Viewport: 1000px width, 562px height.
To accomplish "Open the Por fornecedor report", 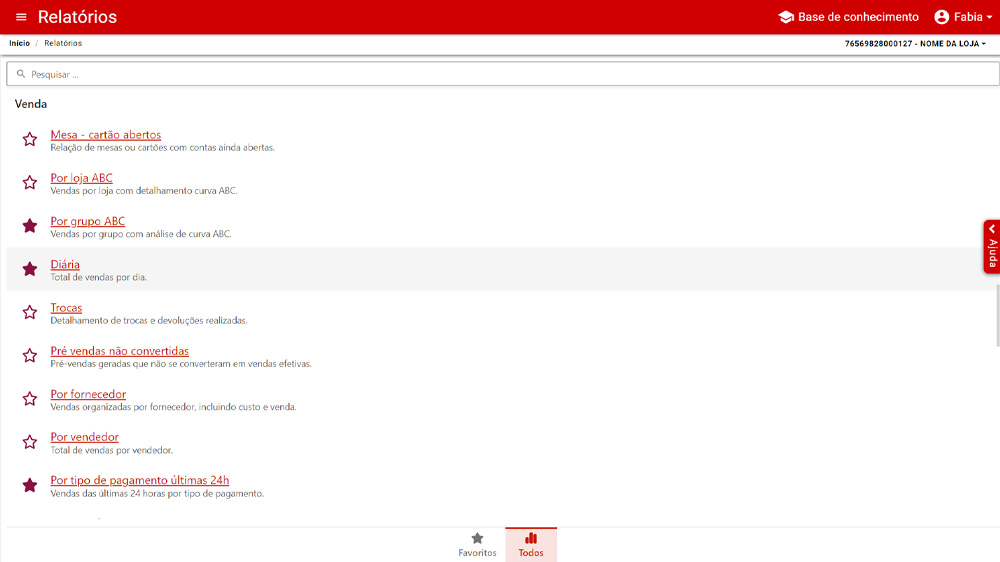I will point(88,394).
